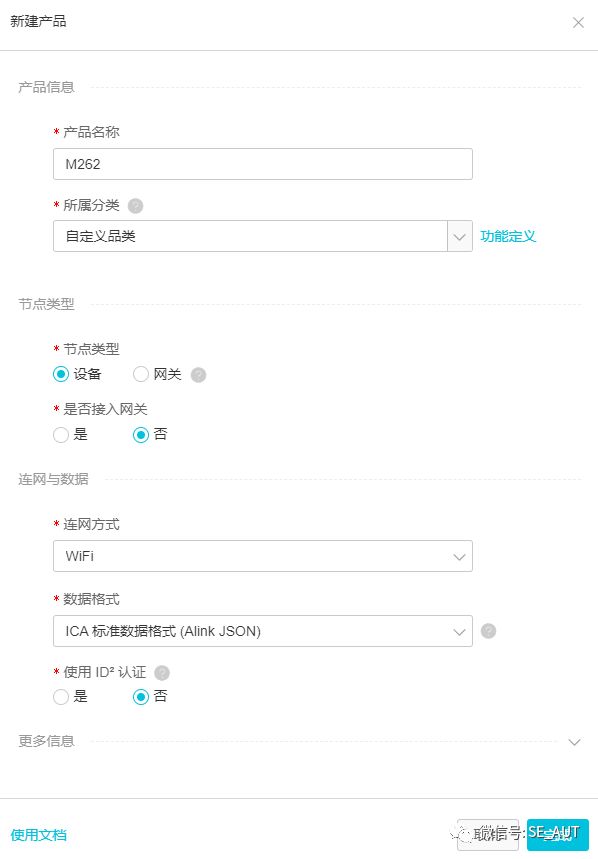Viewport: 598px width, 859px height.
Task: Click the 产品名称 input containing M262
Action: point(262,163)
